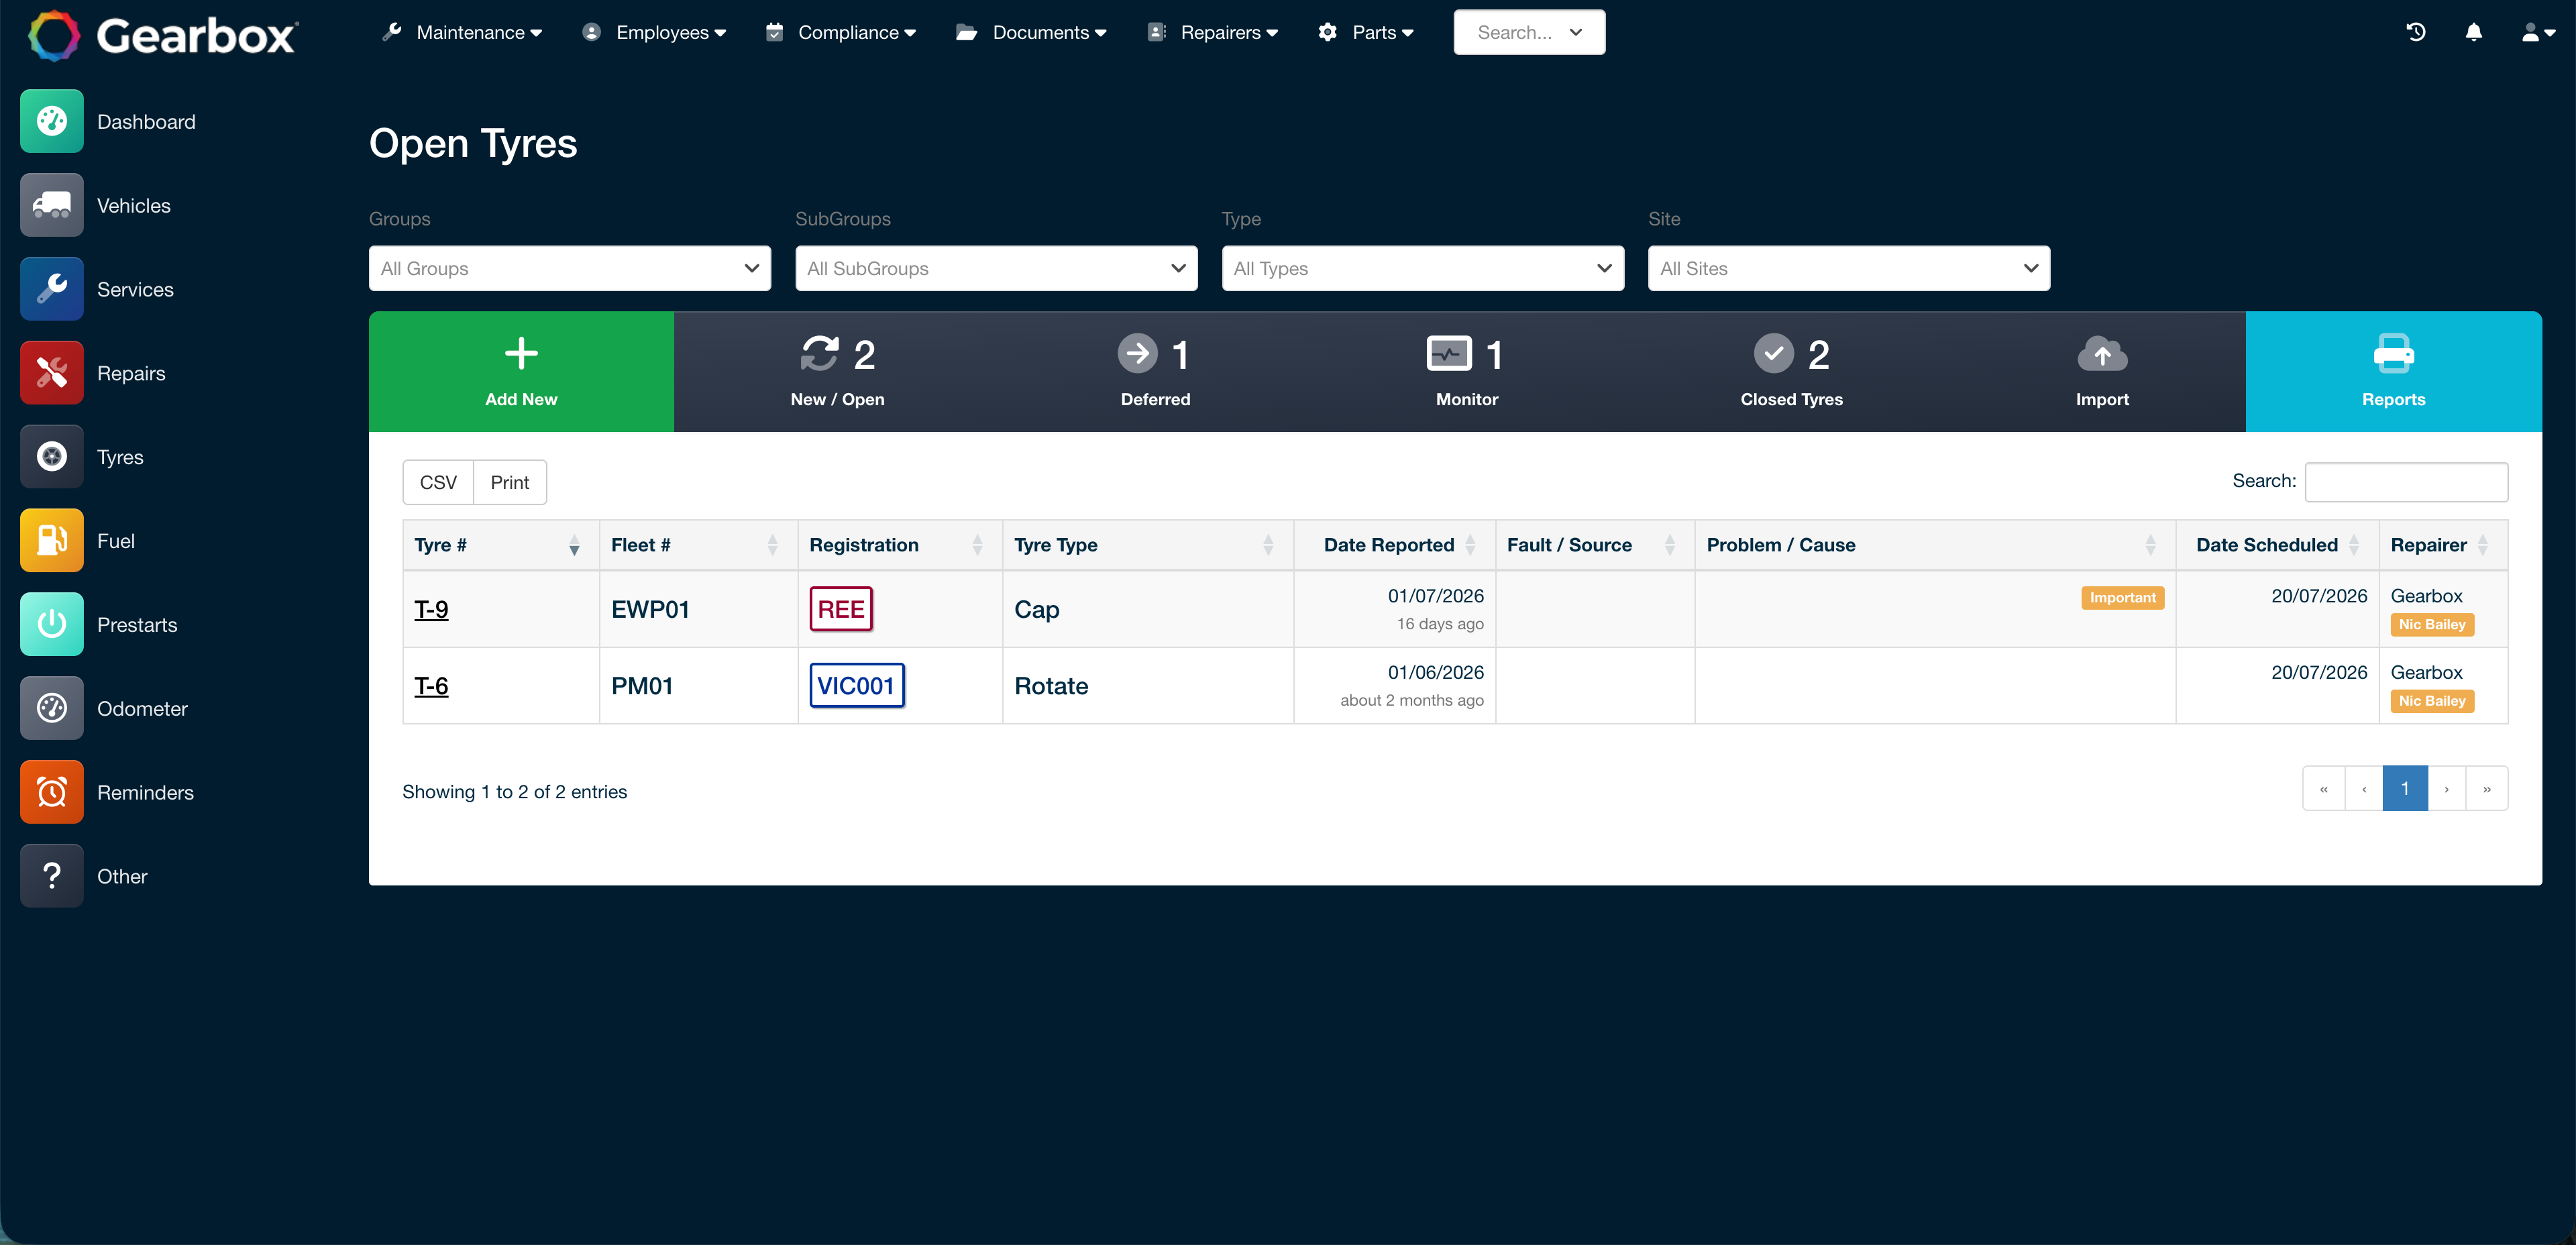2576x1245 pixels.
Task: Go to last page of results
Action: click(2487, 788)
